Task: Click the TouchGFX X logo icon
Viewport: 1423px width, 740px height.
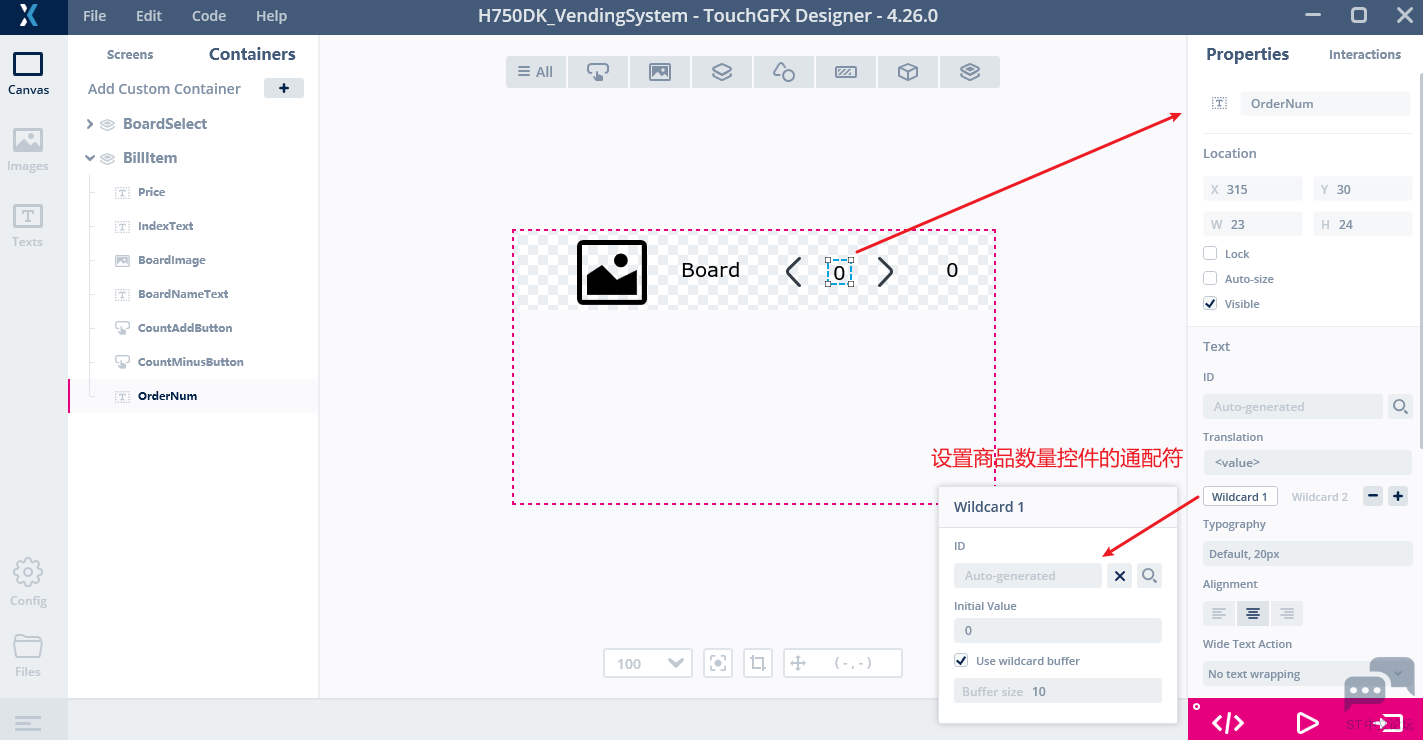Action: click(29, 16)
